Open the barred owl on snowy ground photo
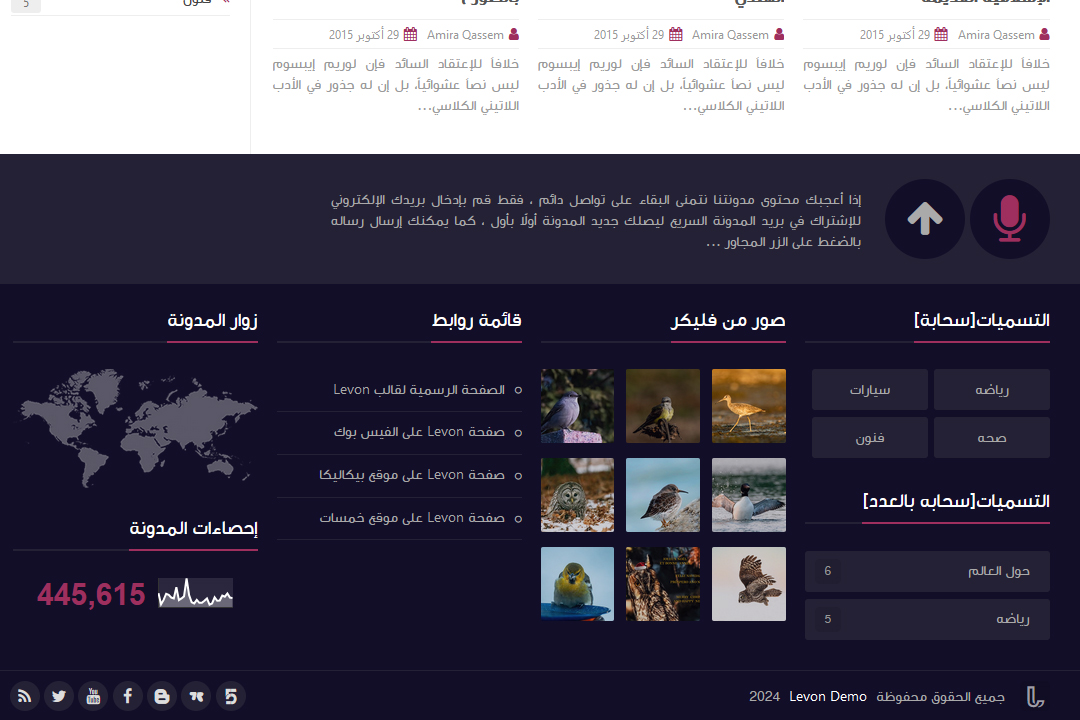1080x720 pixels. click(577, 495)
